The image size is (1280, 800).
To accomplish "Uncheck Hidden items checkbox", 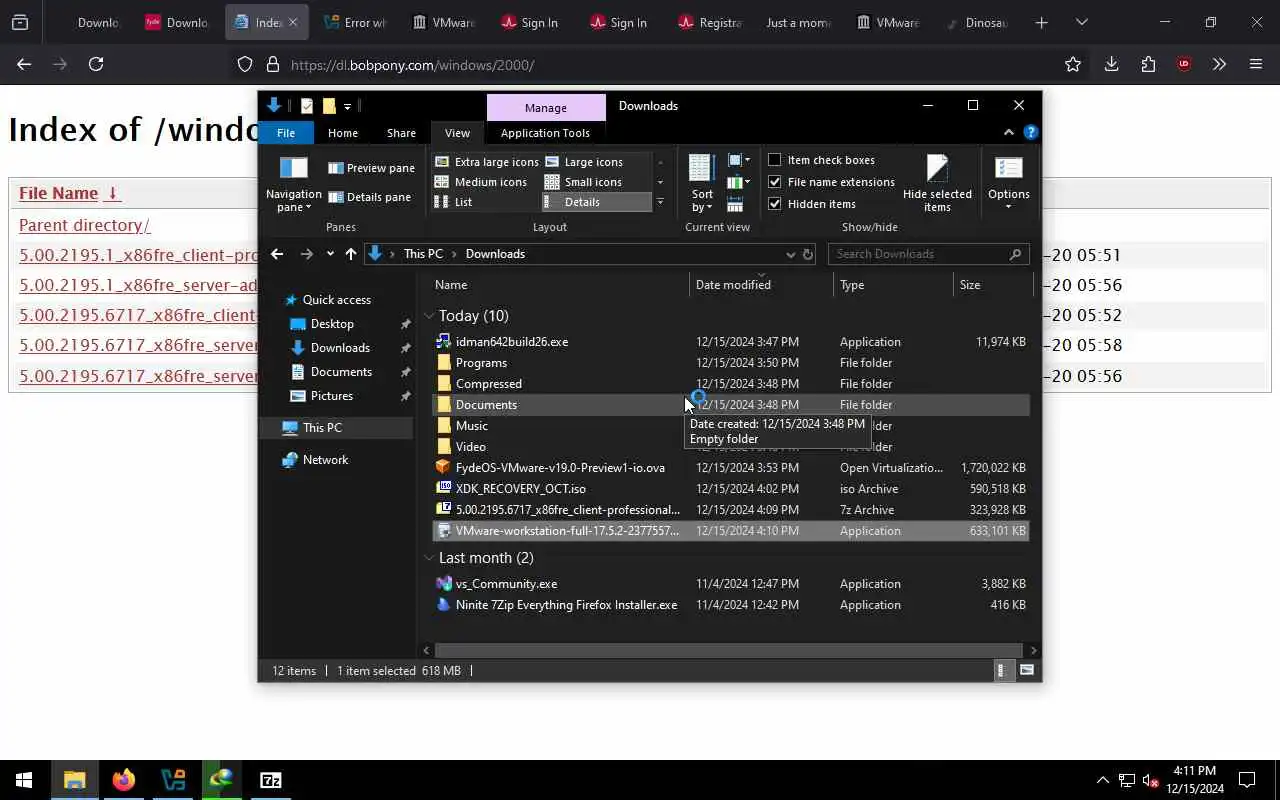I will point(775,204).
